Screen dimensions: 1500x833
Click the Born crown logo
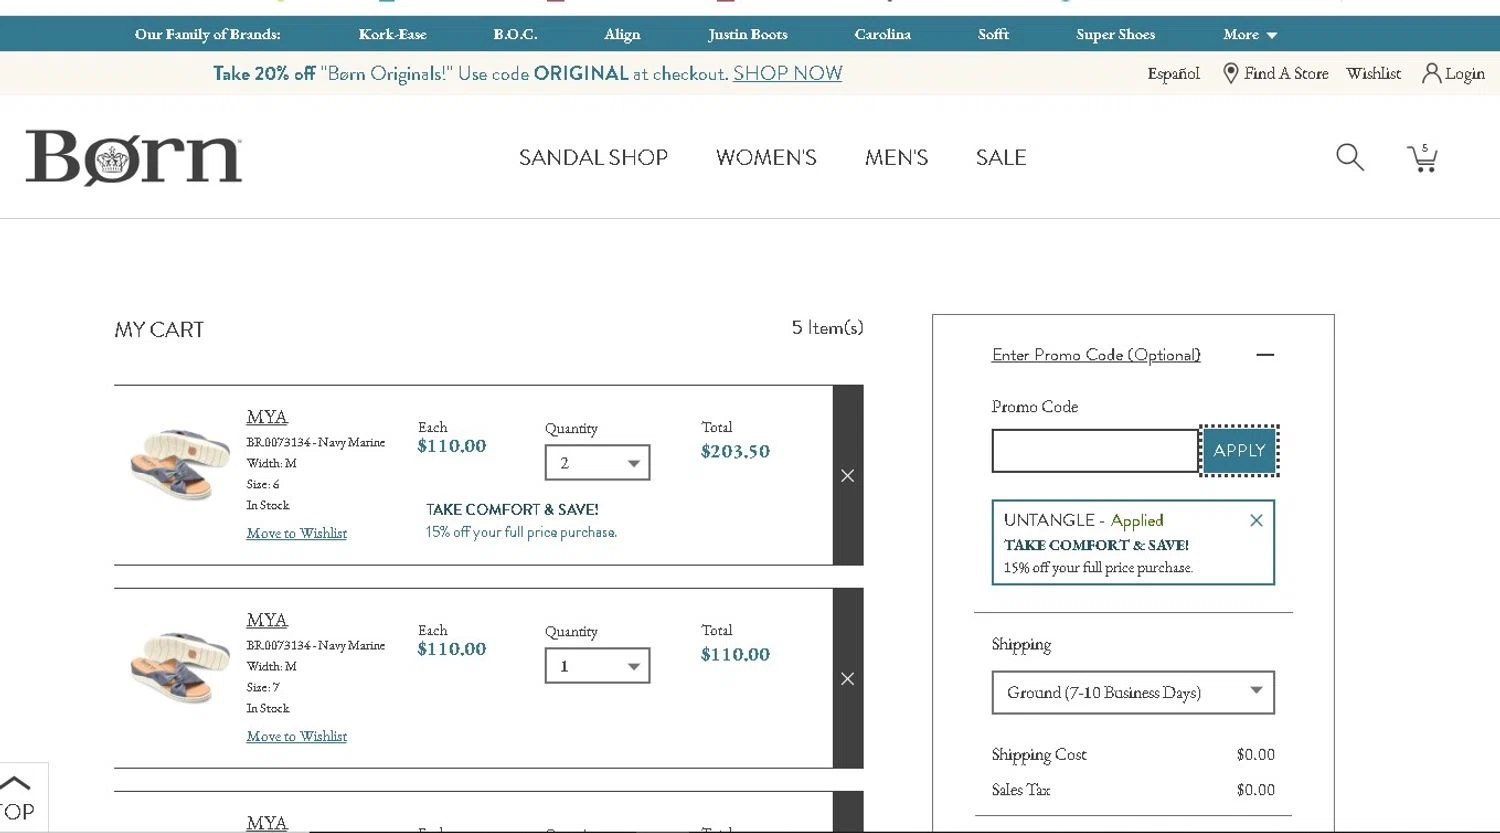tap(134, 158)
